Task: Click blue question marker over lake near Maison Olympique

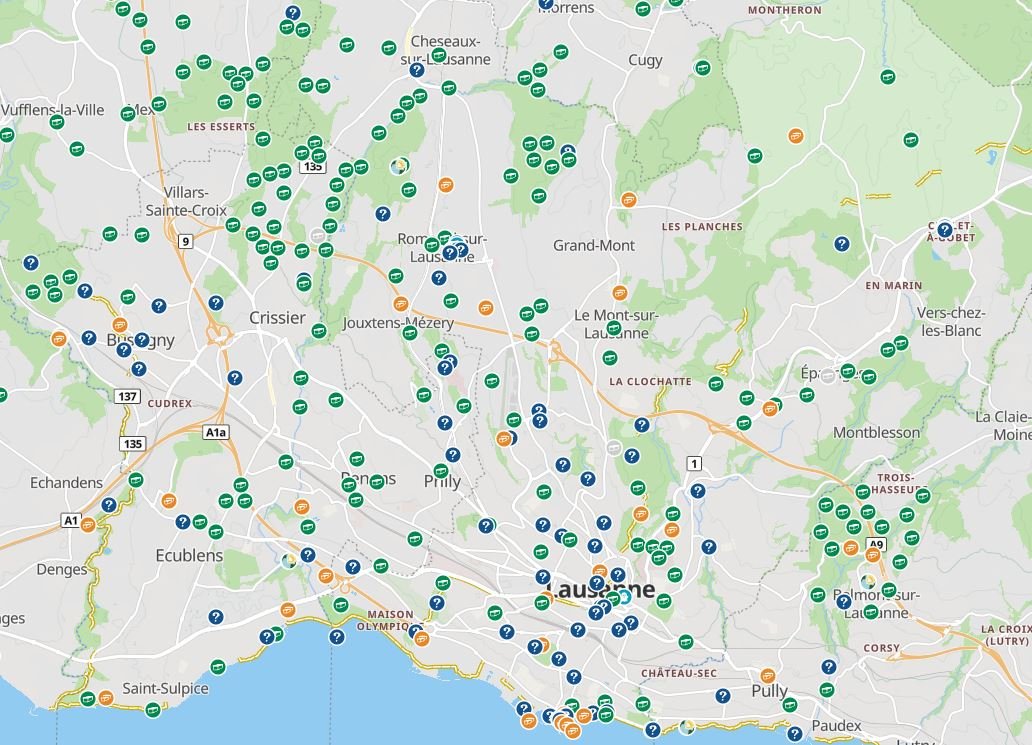Action: 337,636
